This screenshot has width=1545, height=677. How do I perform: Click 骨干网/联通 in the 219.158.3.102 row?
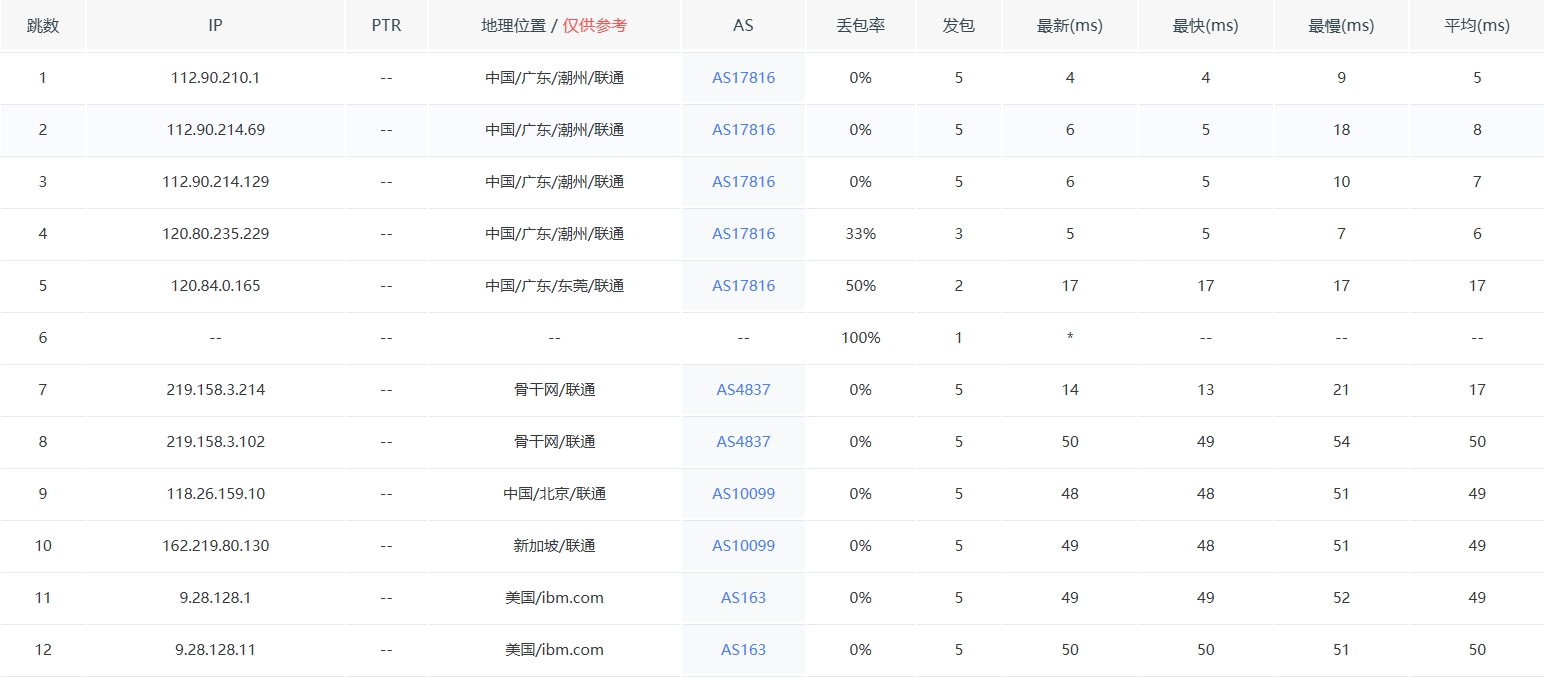pos(554,441)
